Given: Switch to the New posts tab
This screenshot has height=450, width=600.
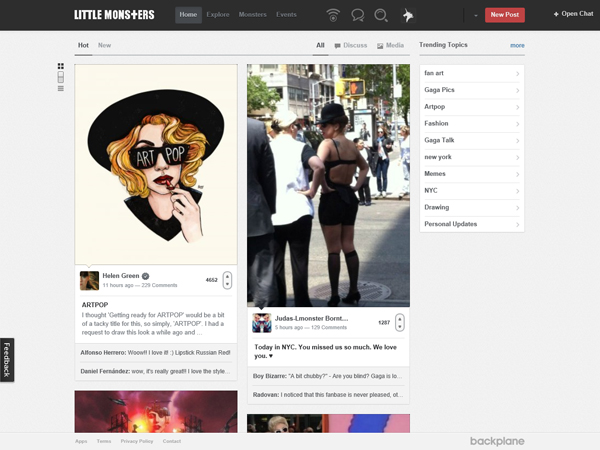Looking at the screenshot, I should pyautogui.click(x=104, y=45).
